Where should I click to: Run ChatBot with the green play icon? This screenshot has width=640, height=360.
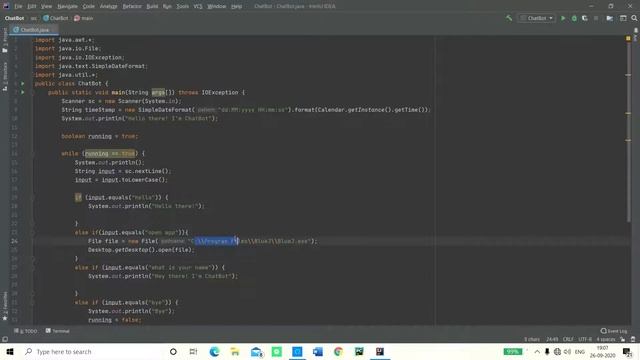(563, 18)
